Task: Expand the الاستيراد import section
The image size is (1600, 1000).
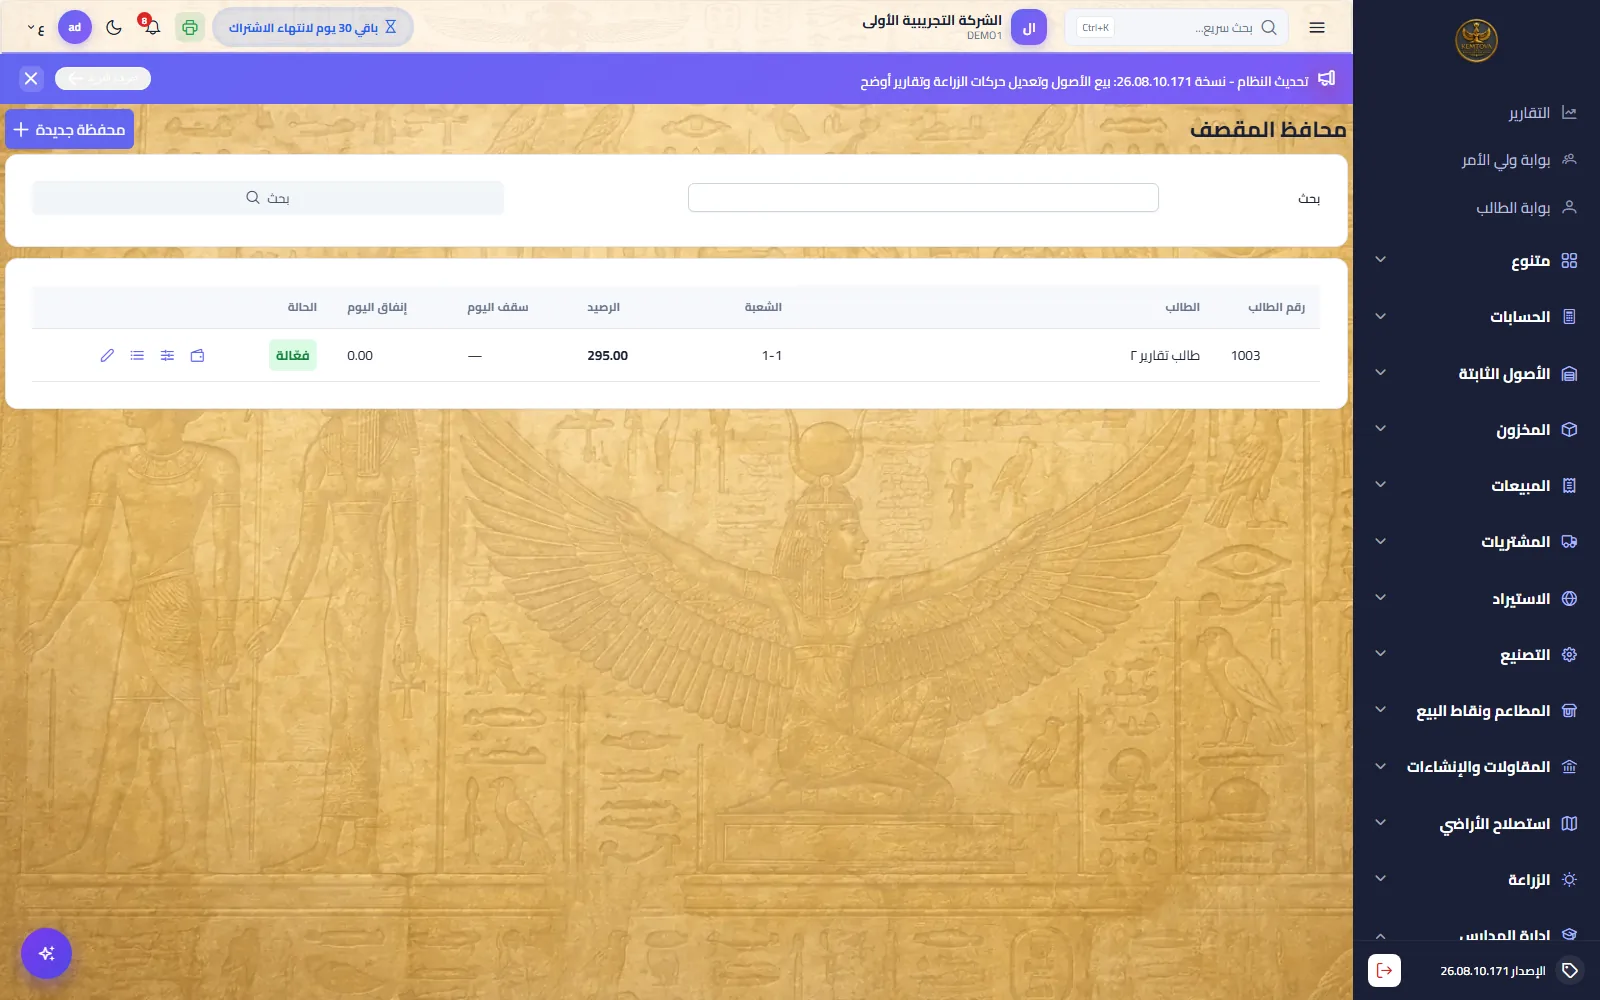Action: [1476, 598]
